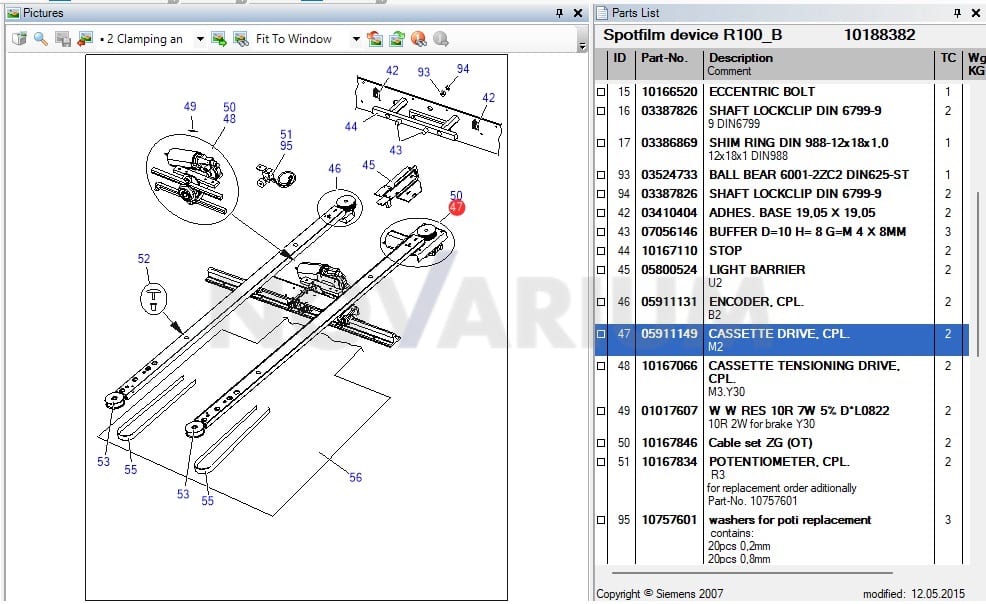This screenshot has width=986, height=604.
Task: Click the next picture icon with green arrow
Action: 219,39
